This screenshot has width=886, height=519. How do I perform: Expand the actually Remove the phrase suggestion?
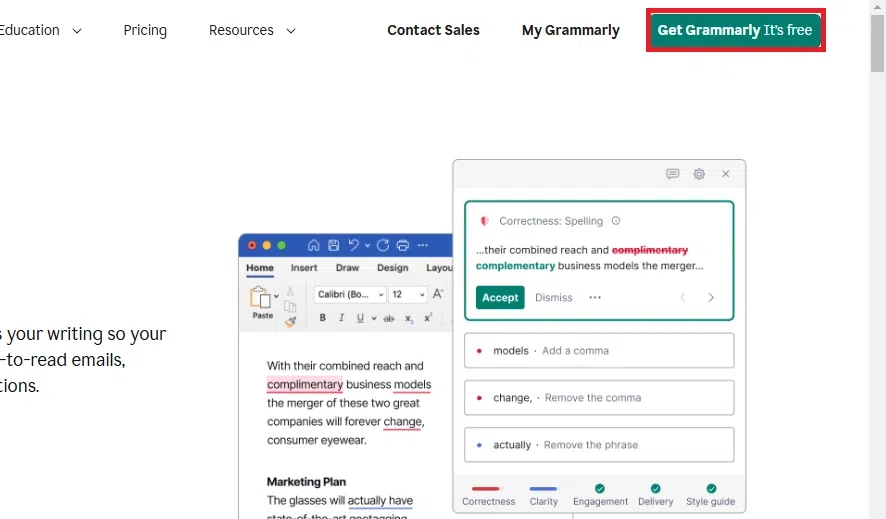click(599, 445)
